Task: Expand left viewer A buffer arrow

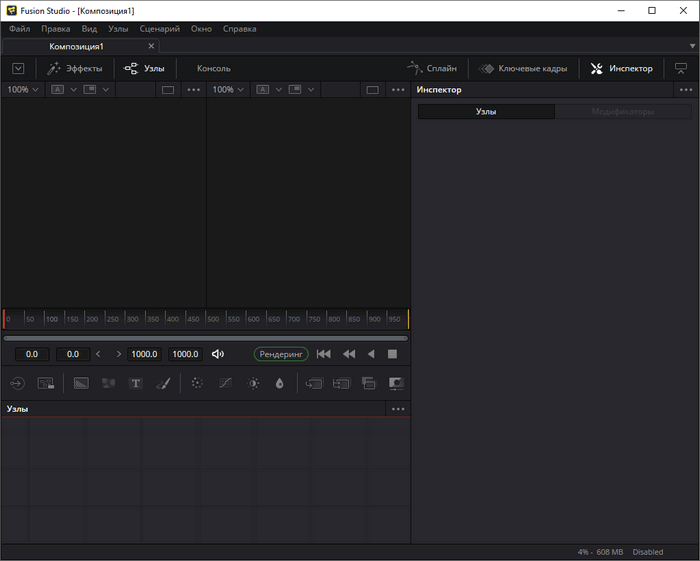Action: point(74,90)
